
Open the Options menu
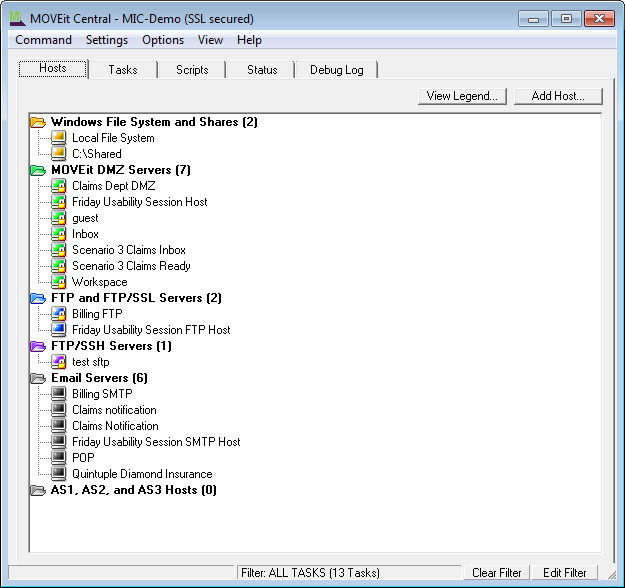[163, 40]
